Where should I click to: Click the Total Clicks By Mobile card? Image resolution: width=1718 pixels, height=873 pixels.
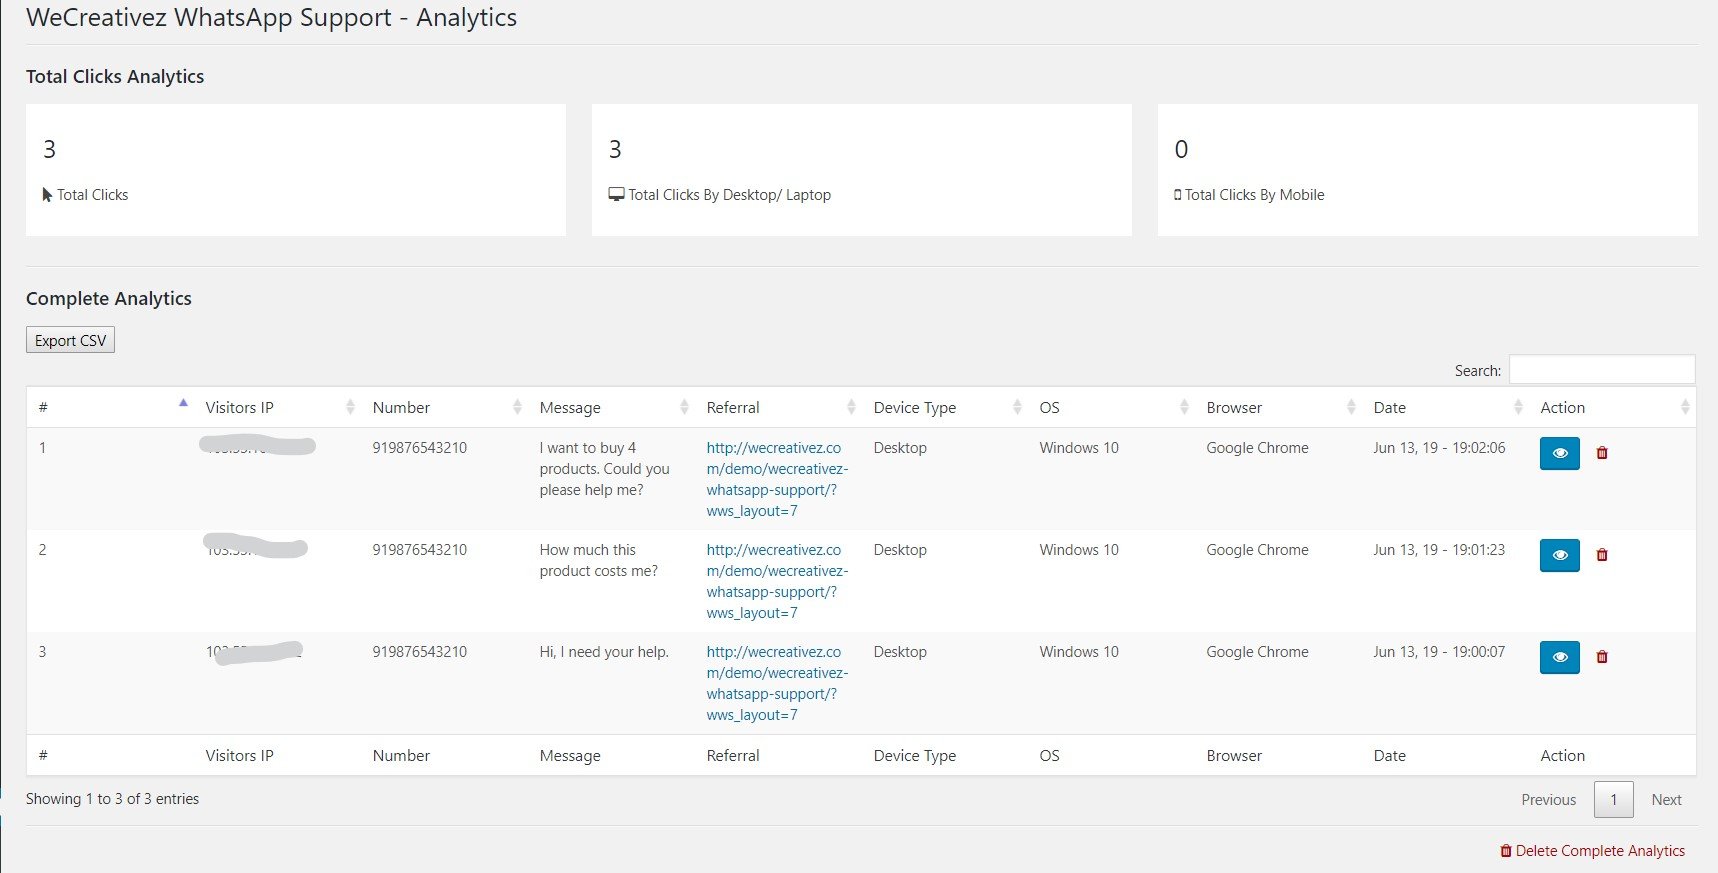(x=1428, y=170)
